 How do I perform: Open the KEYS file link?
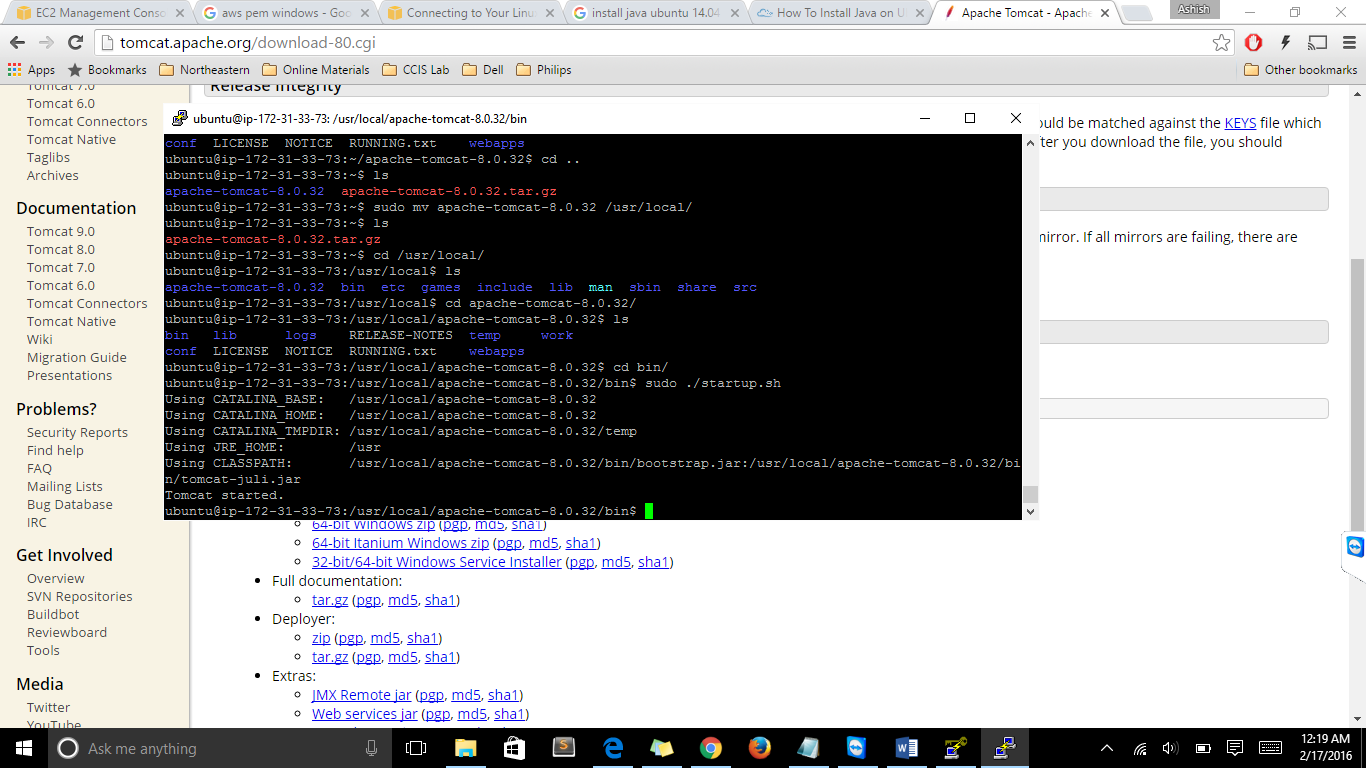coord(1240,123)
